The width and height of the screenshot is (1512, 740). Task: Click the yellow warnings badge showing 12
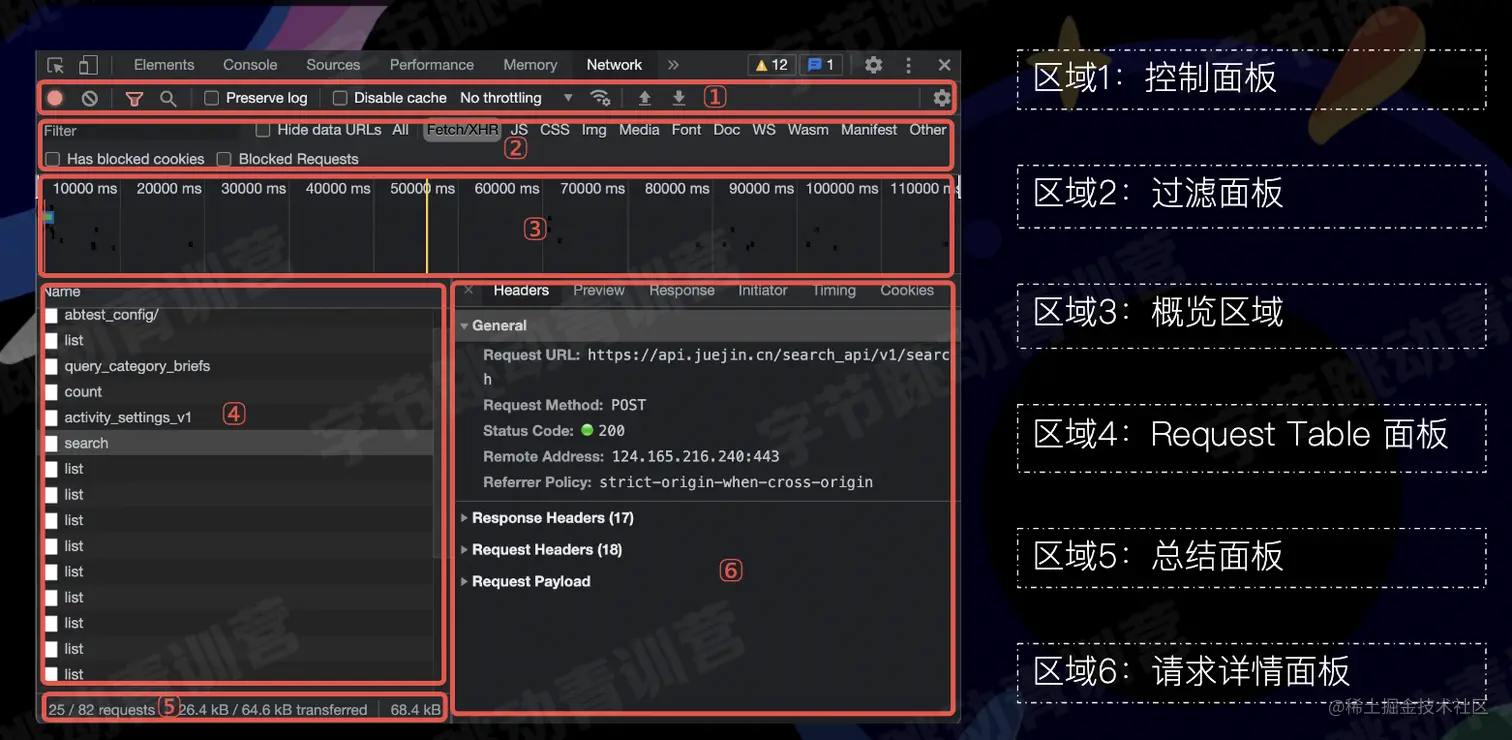point(772,65)
